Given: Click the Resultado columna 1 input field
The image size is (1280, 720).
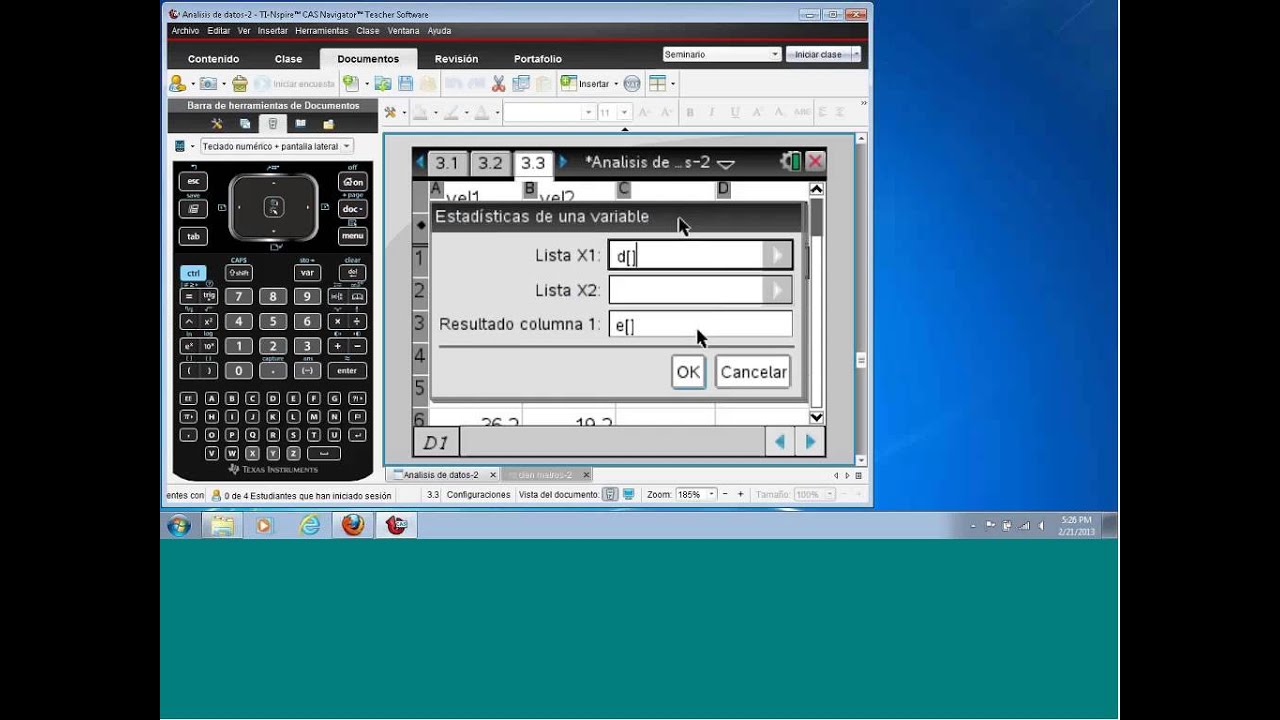Looking at the screenshot, I should coord(700,324).
